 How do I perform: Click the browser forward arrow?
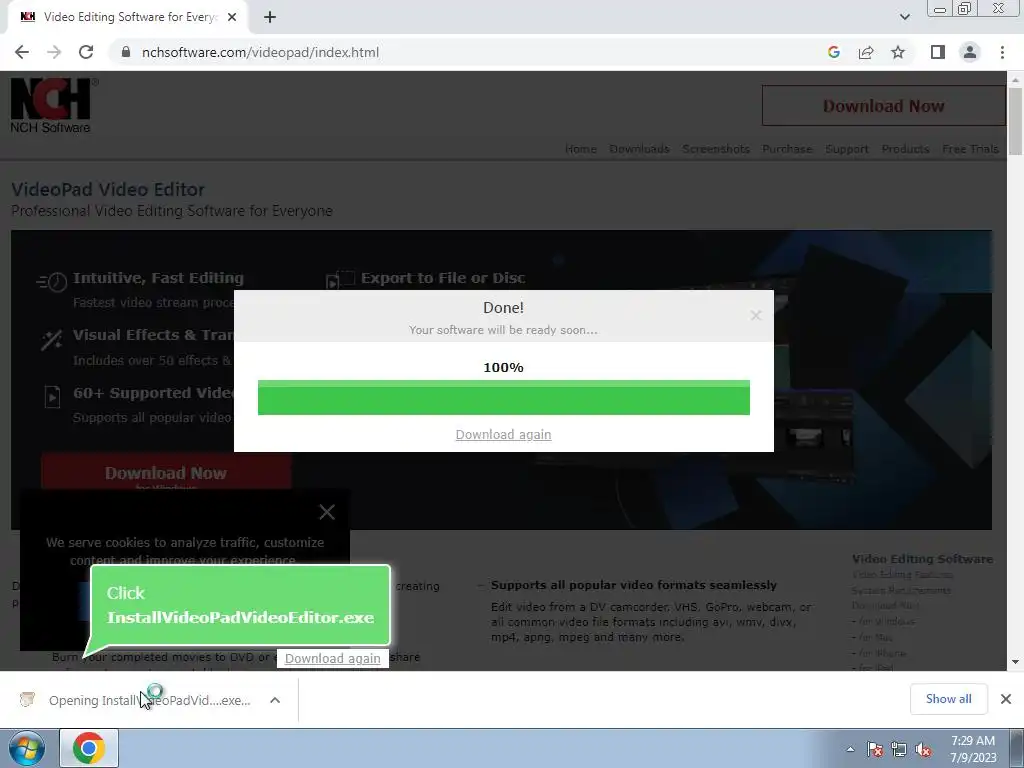[54, 52]
